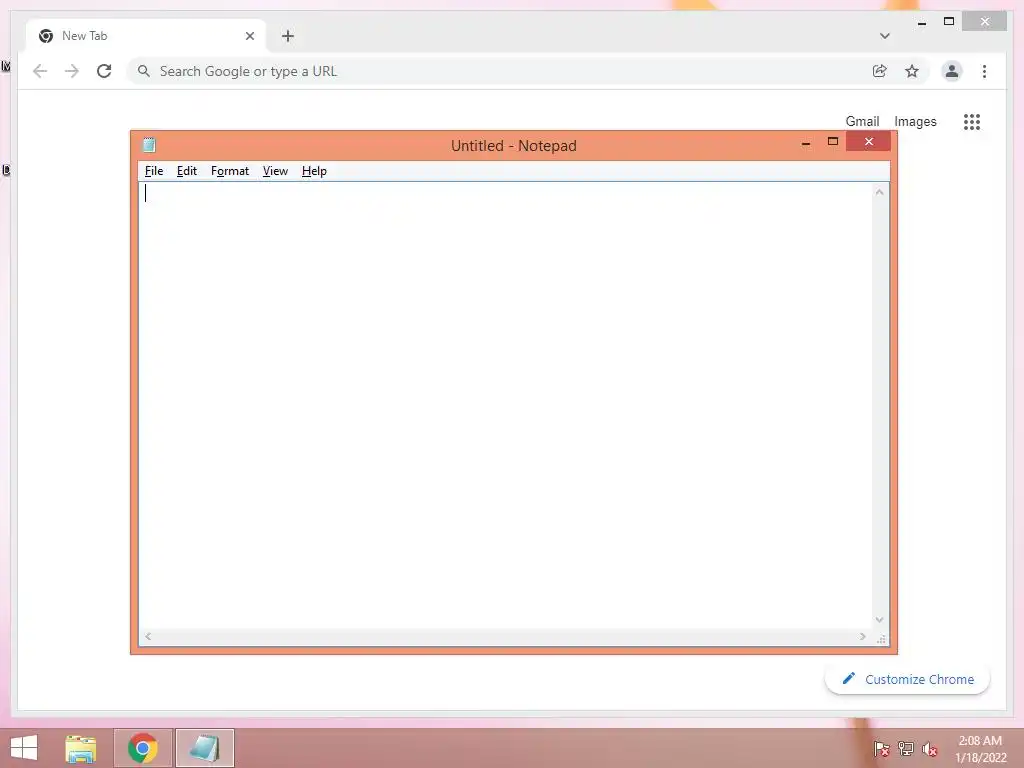Minimize the Notepad window

click(x=806, y=142)
